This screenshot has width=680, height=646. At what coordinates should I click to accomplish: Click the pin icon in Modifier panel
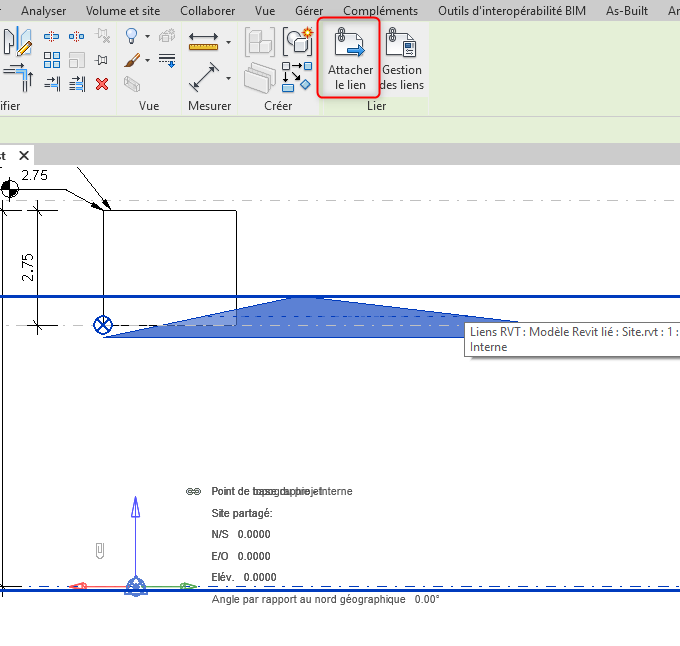click(101, 60)
